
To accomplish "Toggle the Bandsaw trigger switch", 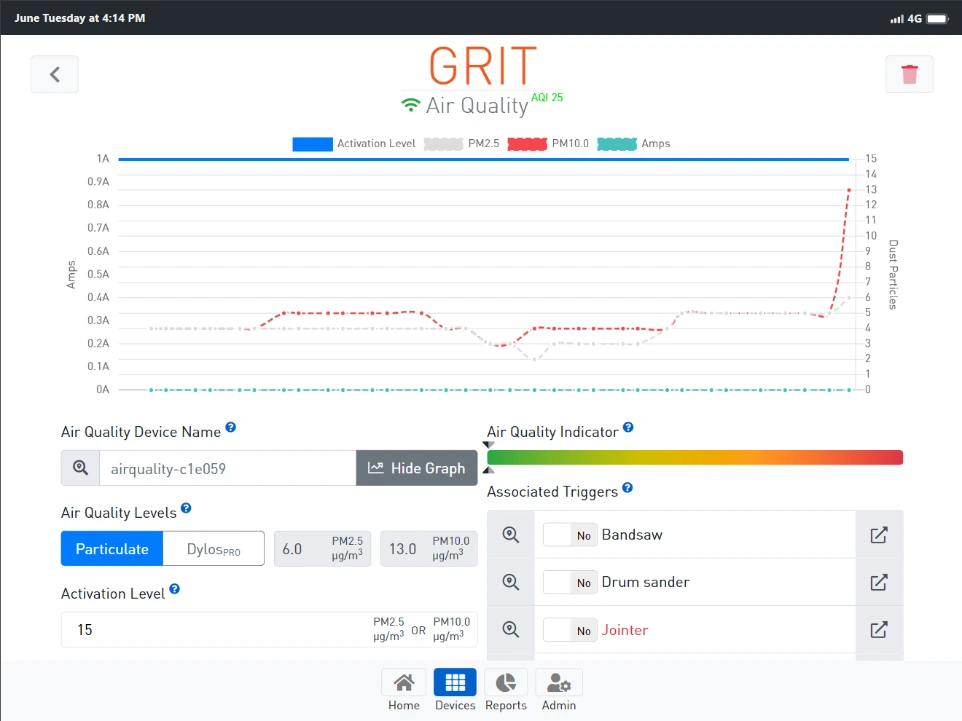I will click(570, 535).
